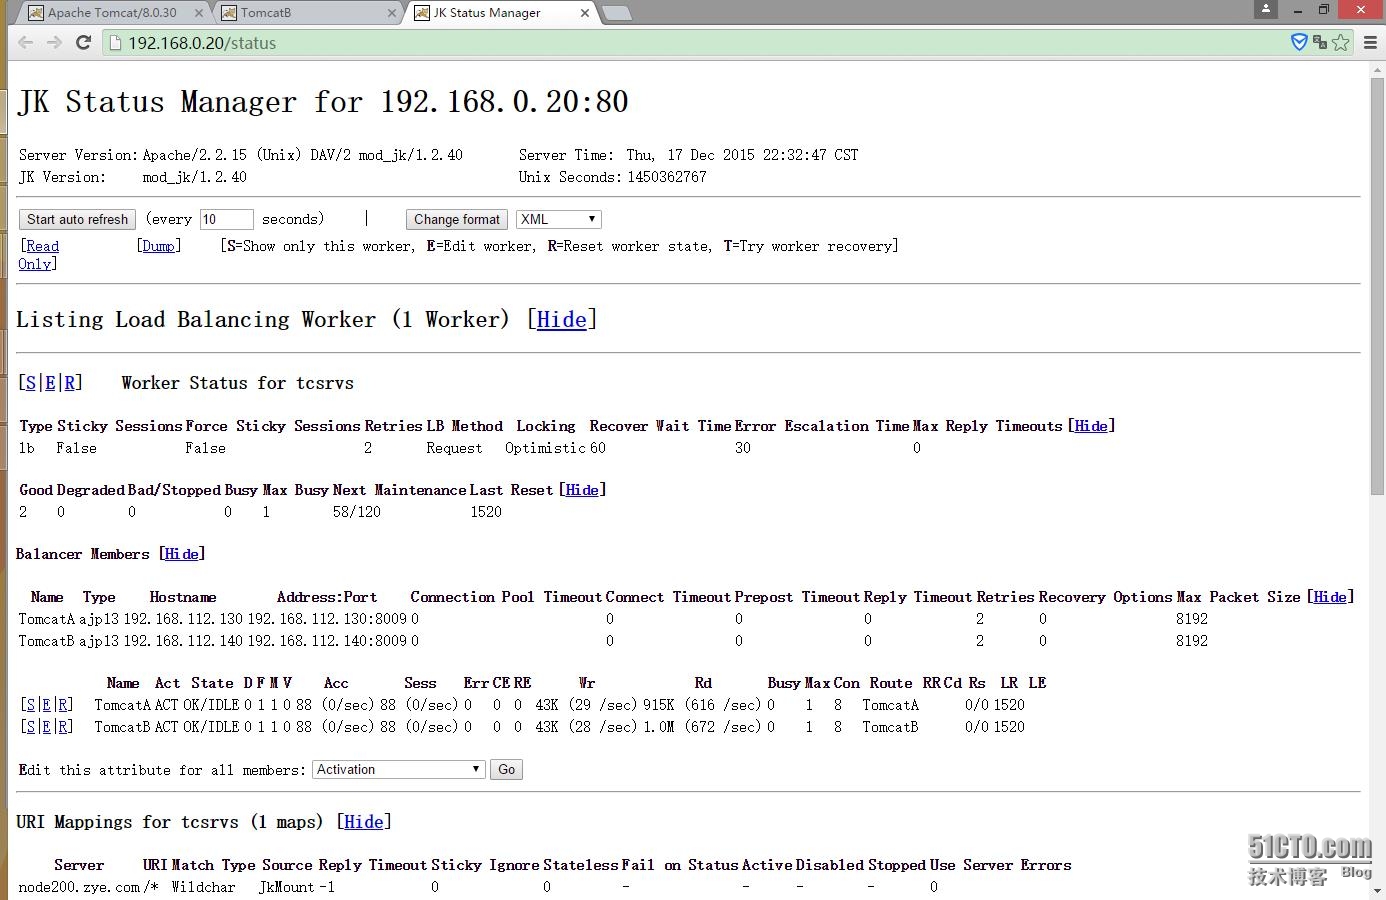Click the translate icon in address bar
This screenshot has height=900, width=1386.
coord(1320,42)
